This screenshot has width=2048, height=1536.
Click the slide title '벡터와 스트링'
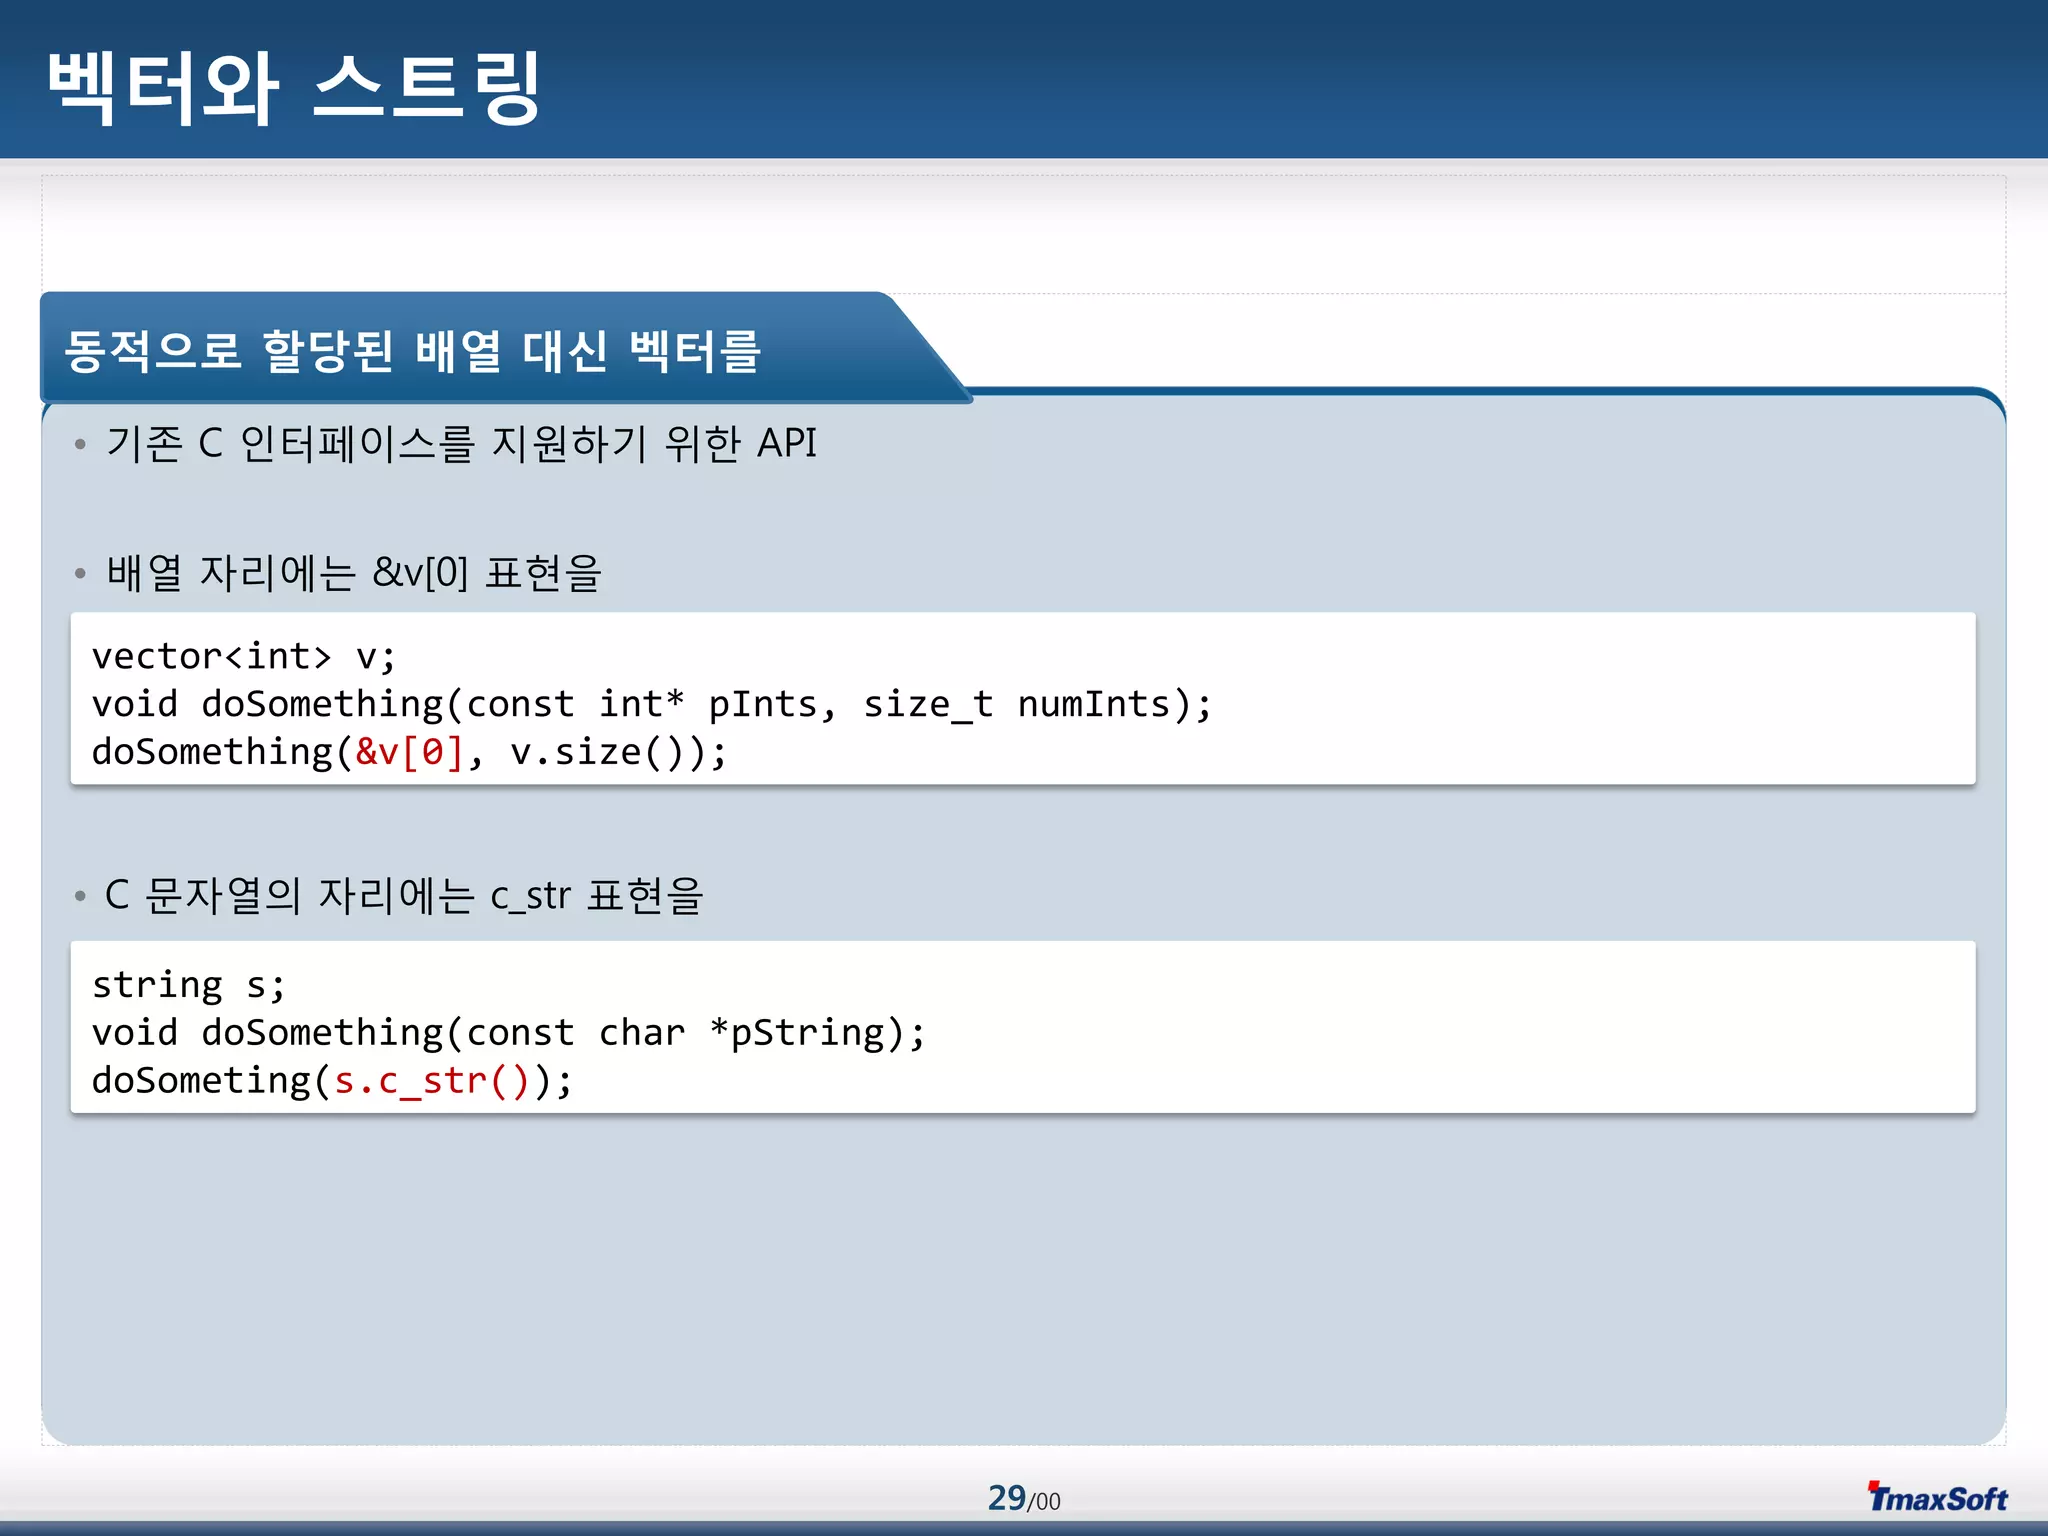click(x=293, y=88)
